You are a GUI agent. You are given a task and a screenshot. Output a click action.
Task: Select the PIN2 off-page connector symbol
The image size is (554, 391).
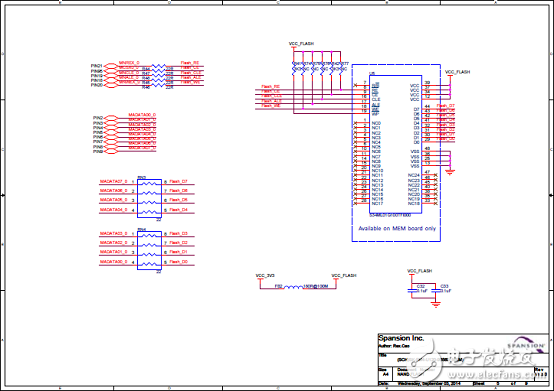pyautogui.click(x=111, y=118)
